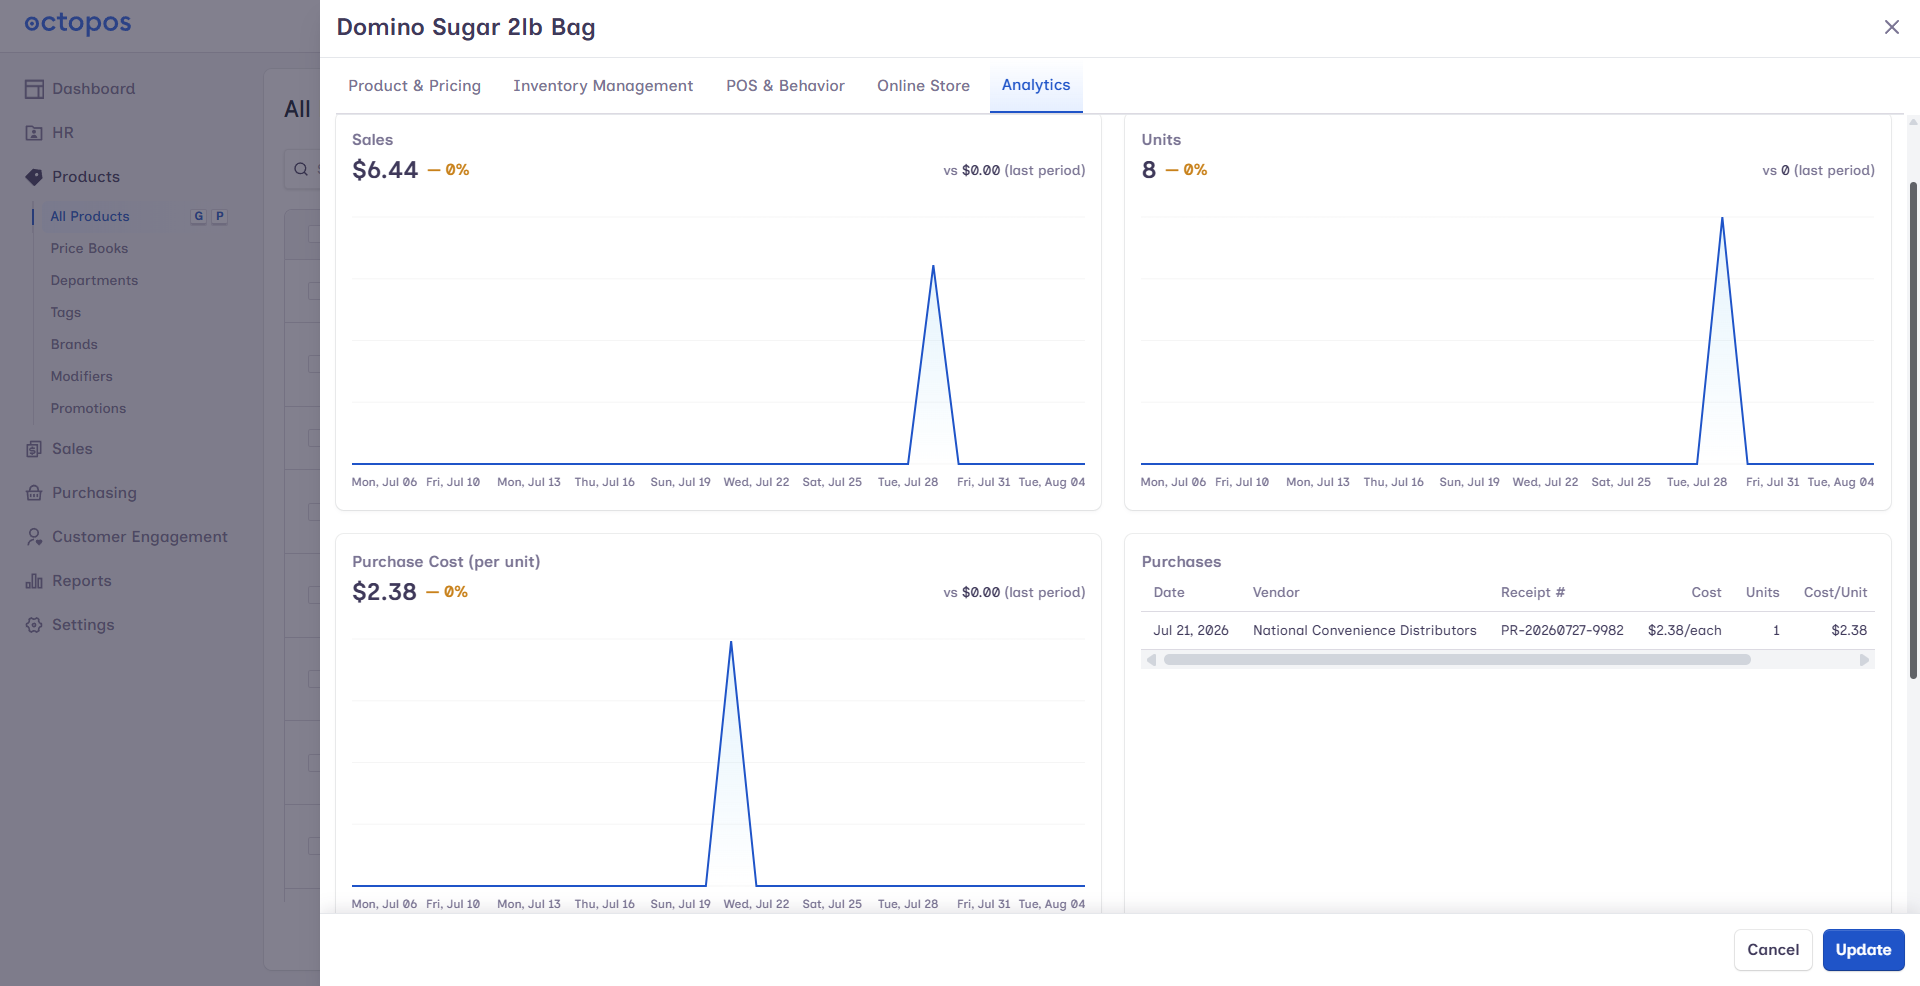Open the POS & Behavior tab

785,86
